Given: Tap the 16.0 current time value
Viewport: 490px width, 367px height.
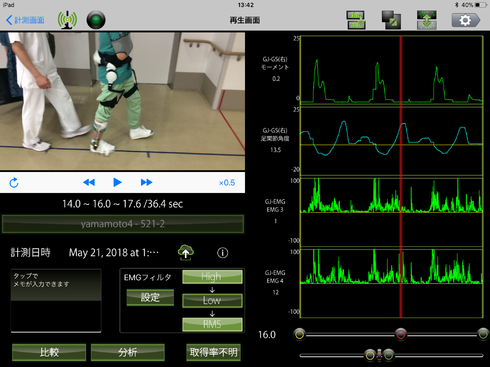Looking at the screenshot, I should tap(267, 335).
